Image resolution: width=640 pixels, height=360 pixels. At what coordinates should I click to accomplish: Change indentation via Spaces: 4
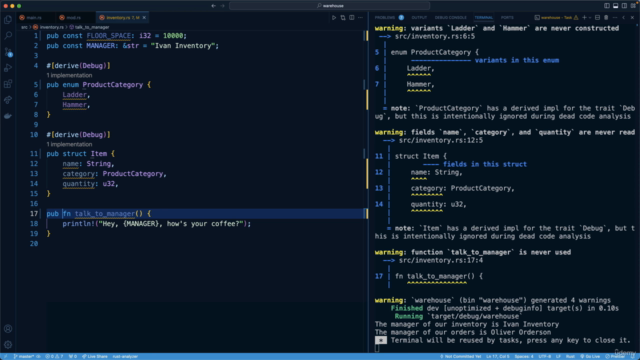point(524,356)
